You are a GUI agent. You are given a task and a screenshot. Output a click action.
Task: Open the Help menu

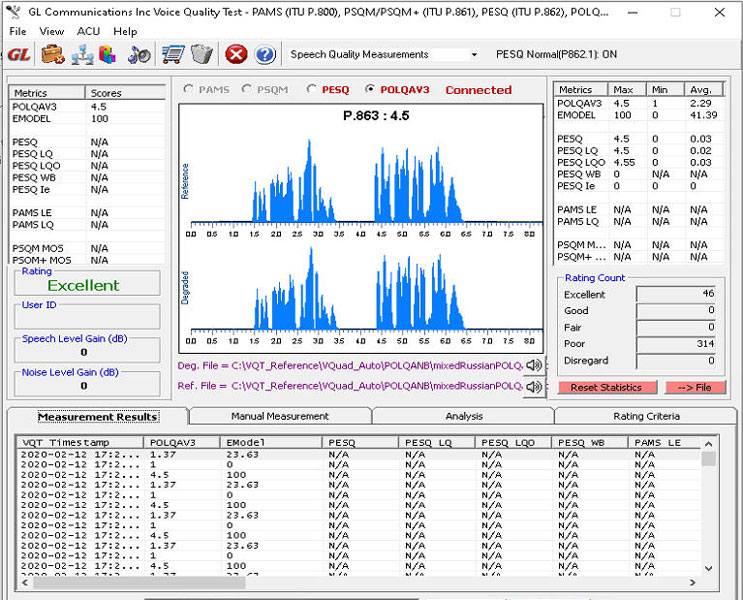click(125, 31)
